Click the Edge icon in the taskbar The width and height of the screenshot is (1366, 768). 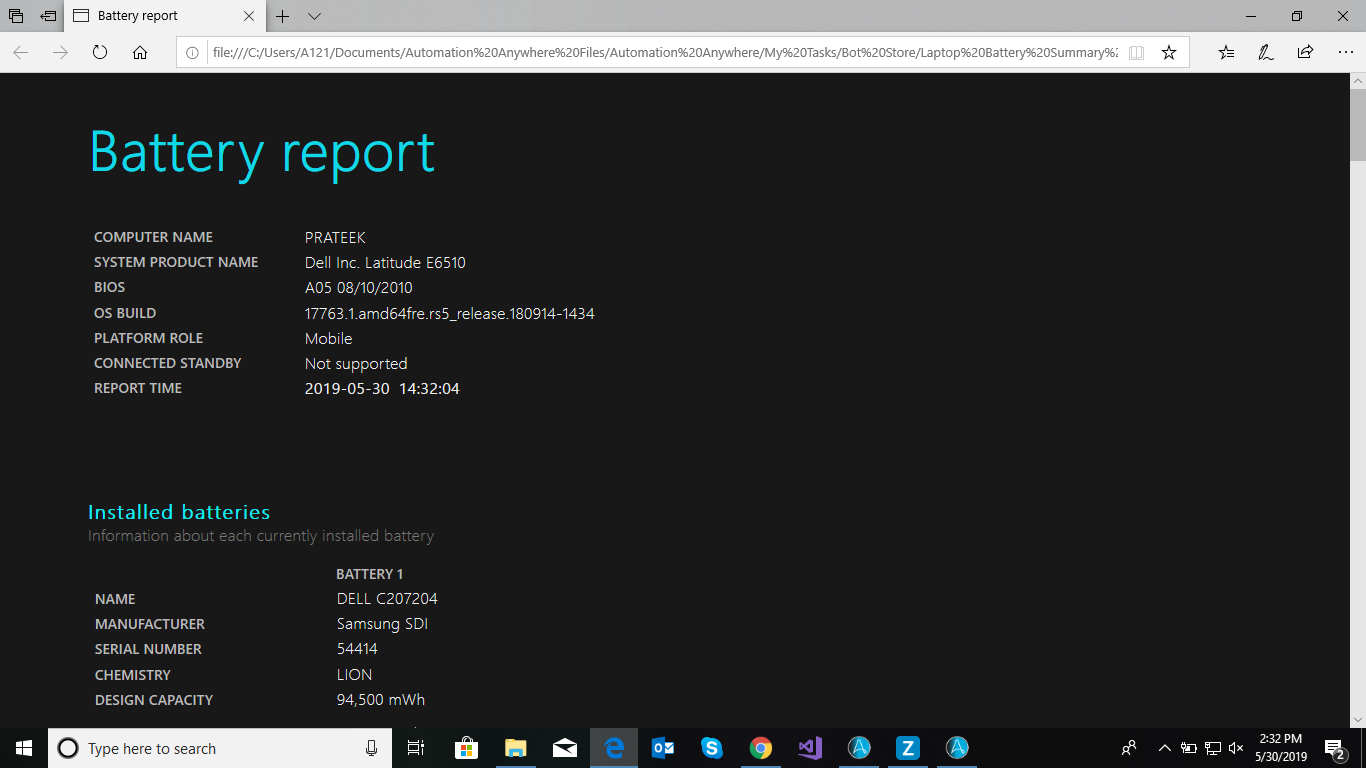pyautogui.click(x=613, y=748)
